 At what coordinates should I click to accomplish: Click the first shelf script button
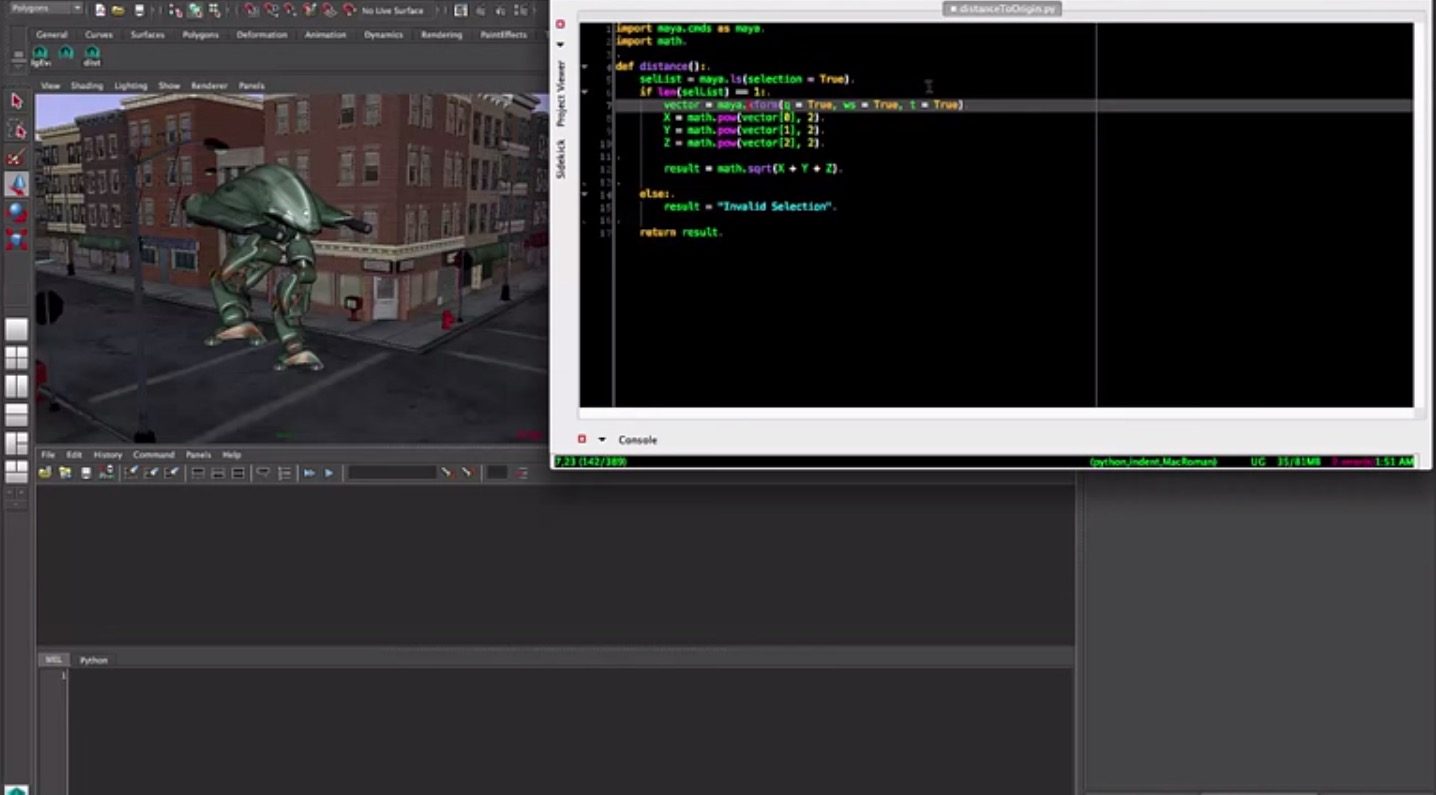click(x=40, y=55)
